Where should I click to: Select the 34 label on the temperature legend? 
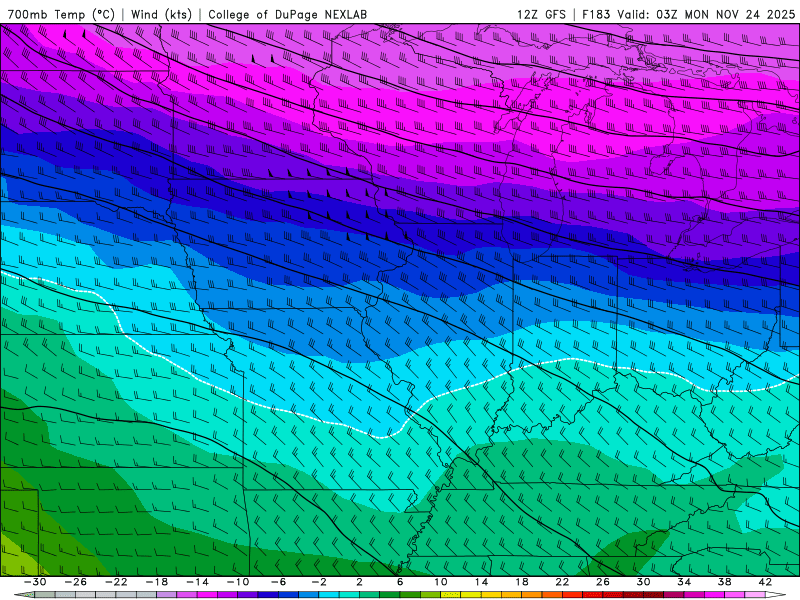pos(684,582)
